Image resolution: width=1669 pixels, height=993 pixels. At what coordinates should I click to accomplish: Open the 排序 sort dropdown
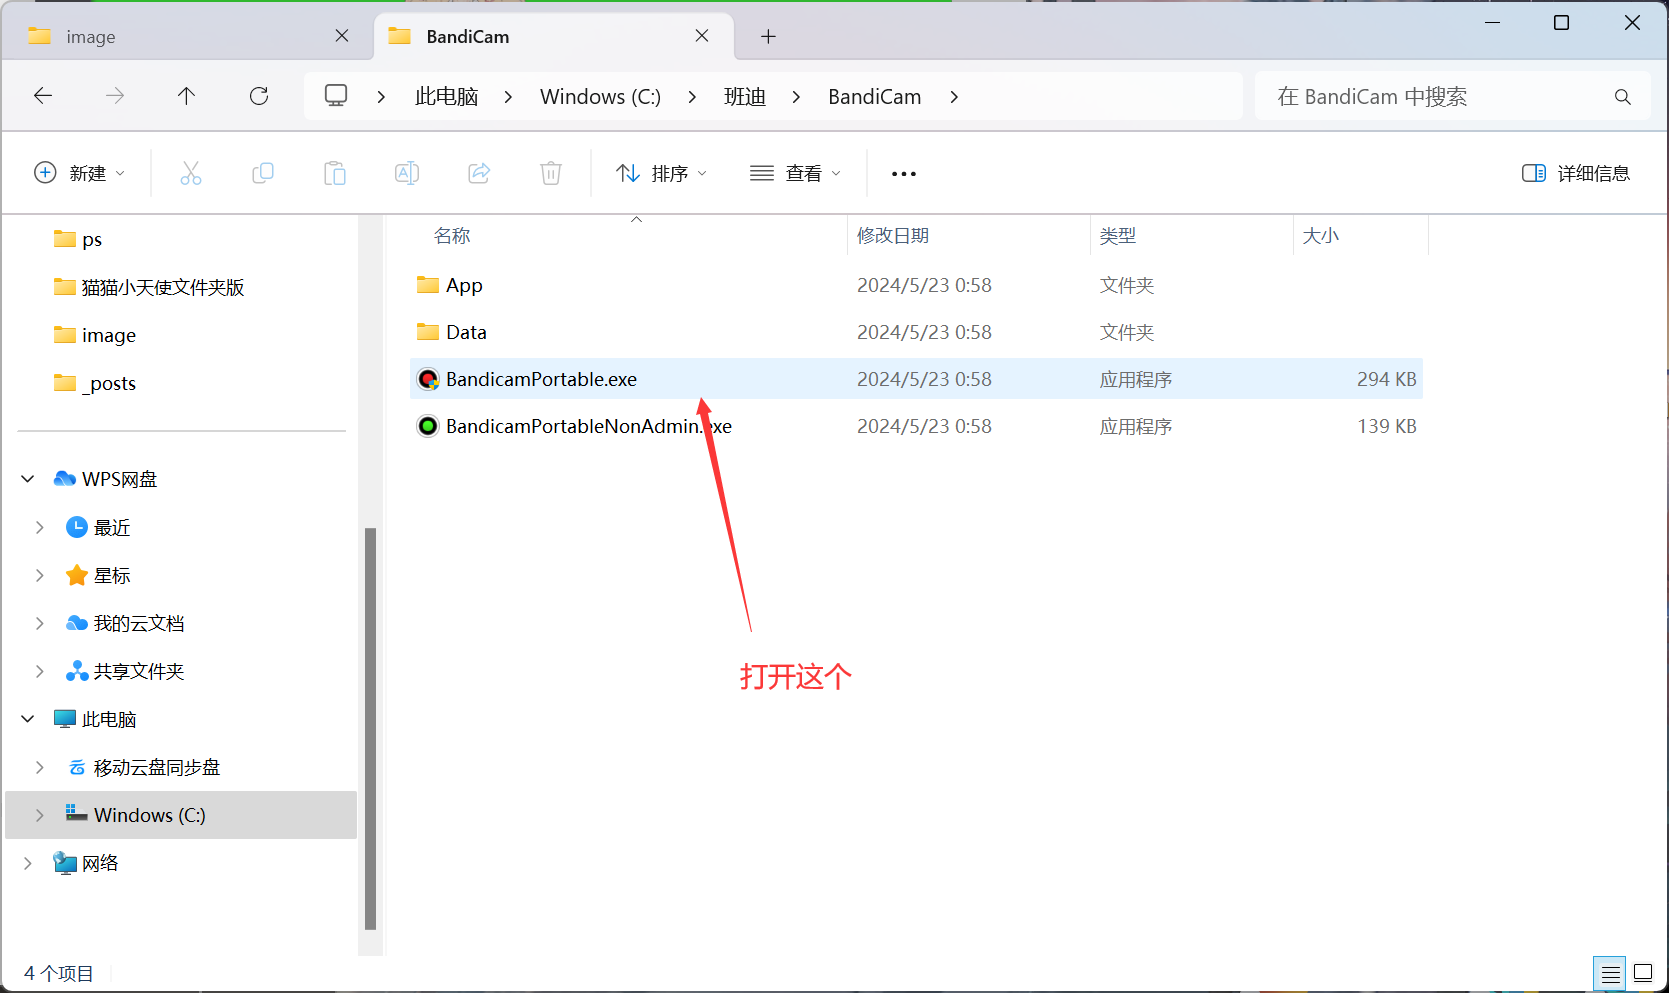[662, 173]
